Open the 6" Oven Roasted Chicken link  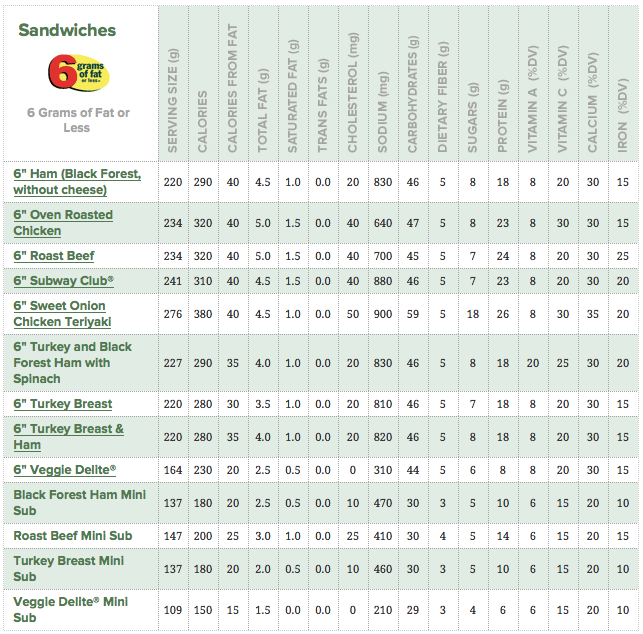click(63, 222)
